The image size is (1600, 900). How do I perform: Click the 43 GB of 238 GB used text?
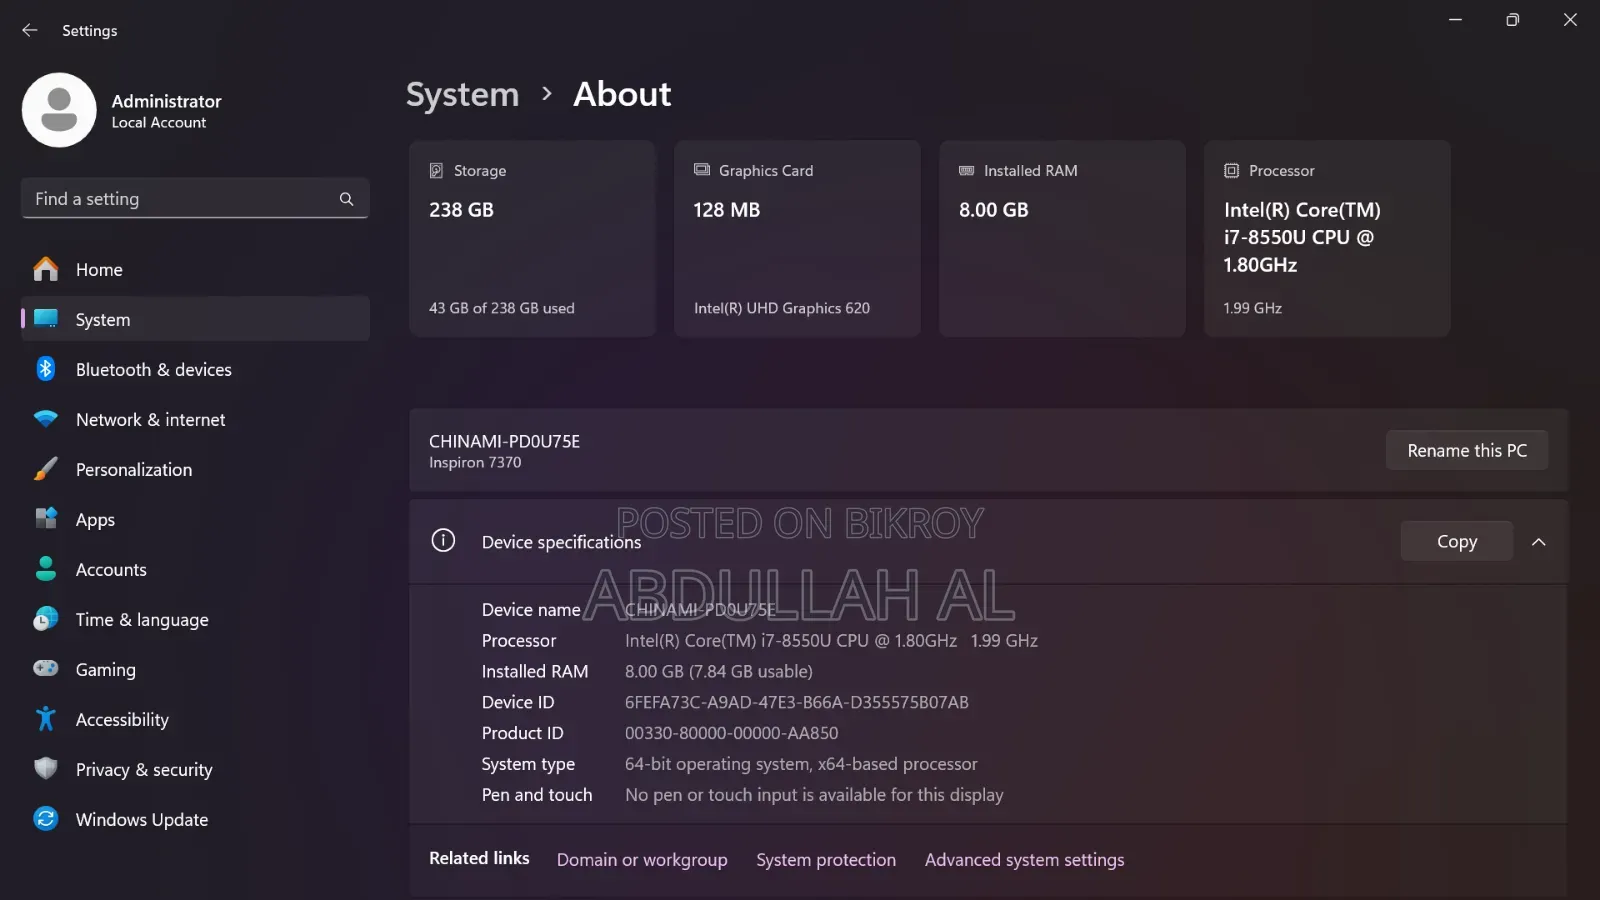(502, 308)
